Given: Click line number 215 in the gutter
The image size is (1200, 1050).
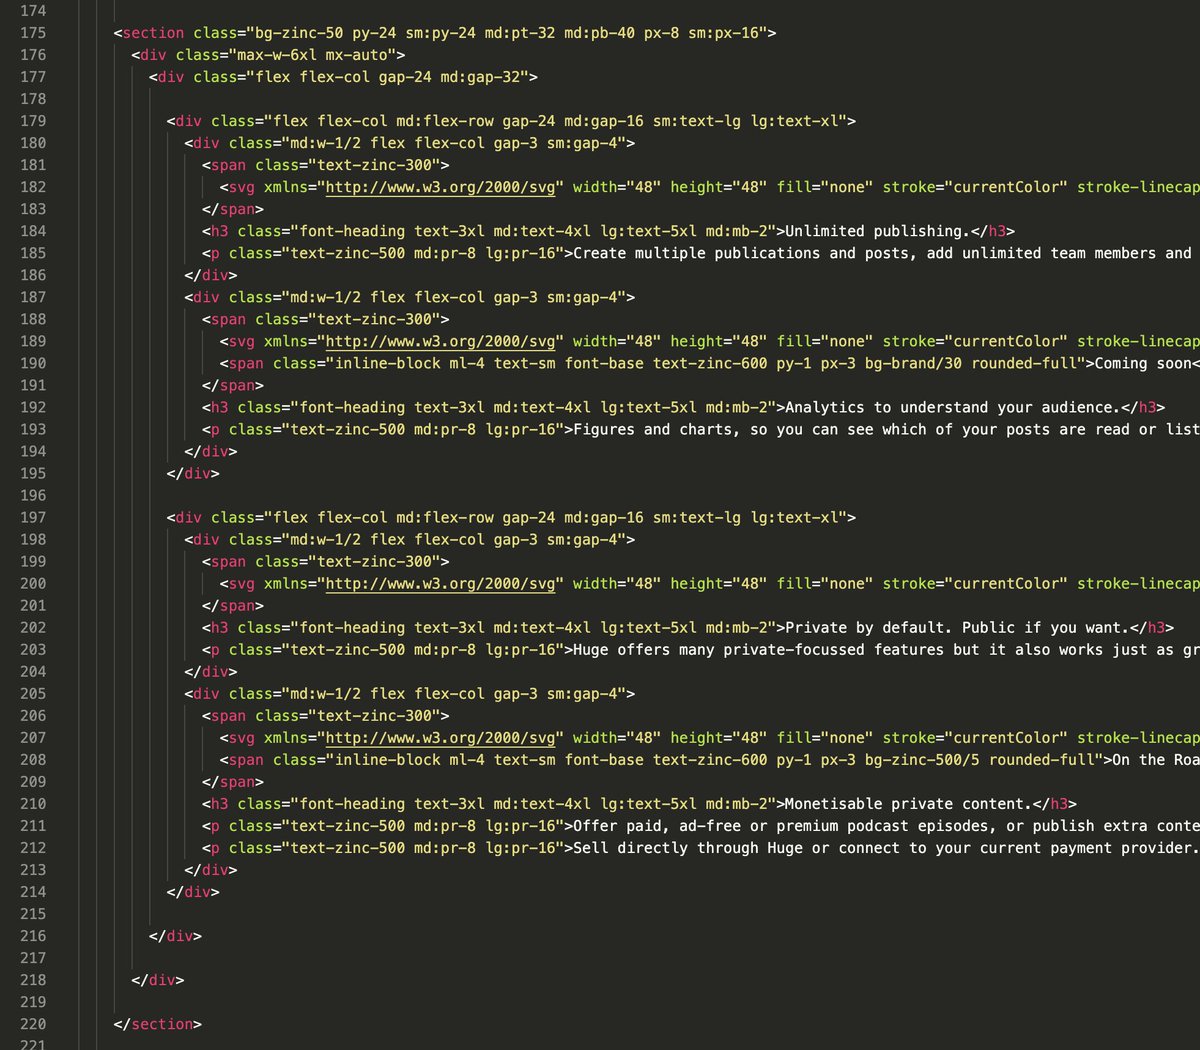Looking at the screenshot, I should pyautogui.click(x=33, y=914).
